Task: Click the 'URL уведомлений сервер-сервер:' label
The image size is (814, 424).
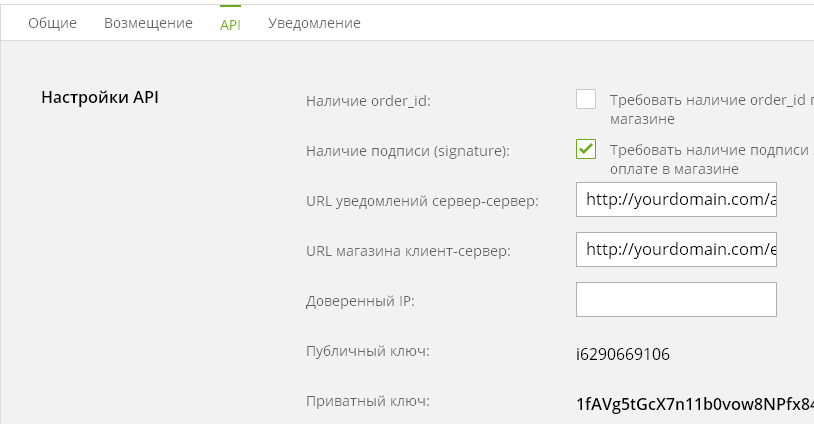Action: tap(422, 201)
